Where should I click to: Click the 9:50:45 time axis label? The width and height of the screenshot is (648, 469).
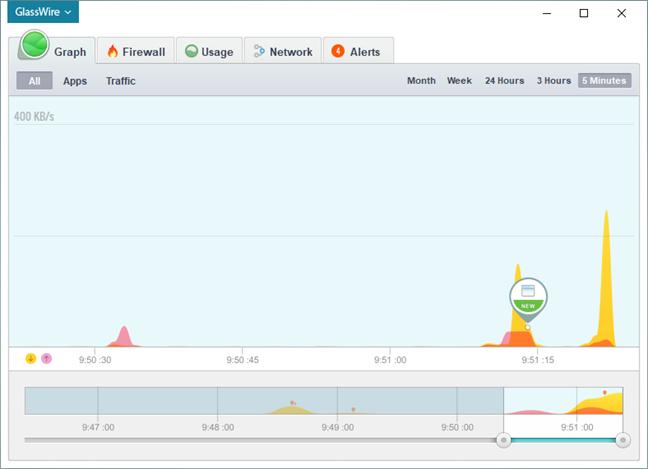[x=242, y=360]
